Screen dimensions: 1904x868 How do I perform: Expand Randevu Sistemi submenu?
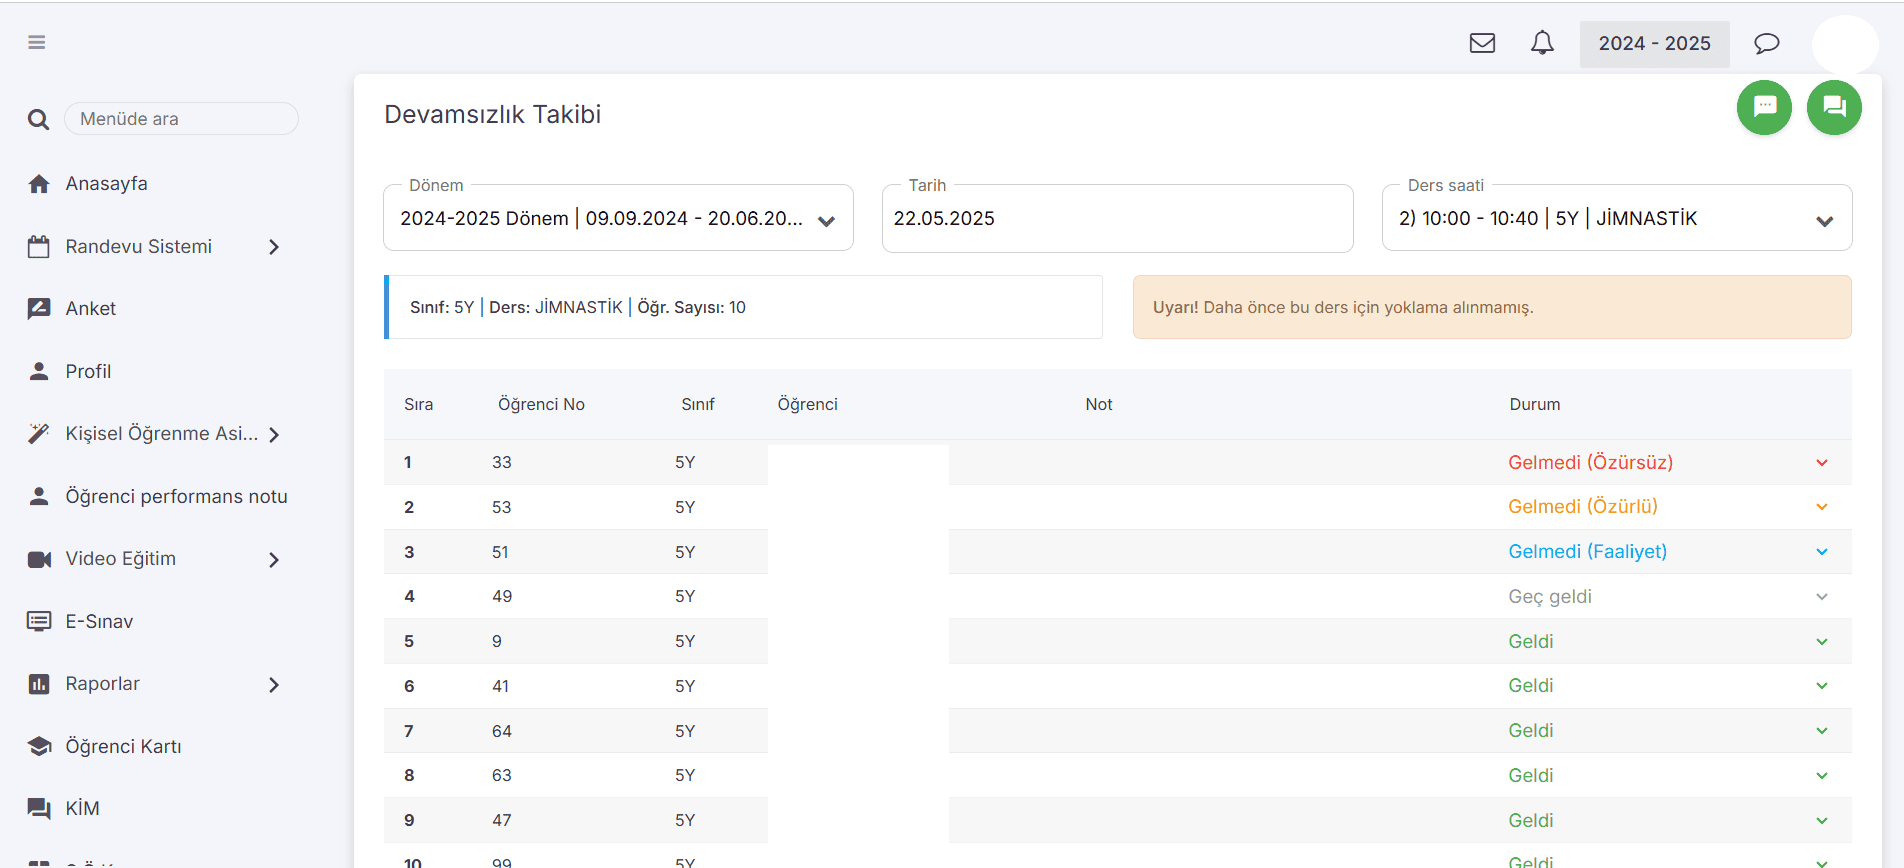273,247
